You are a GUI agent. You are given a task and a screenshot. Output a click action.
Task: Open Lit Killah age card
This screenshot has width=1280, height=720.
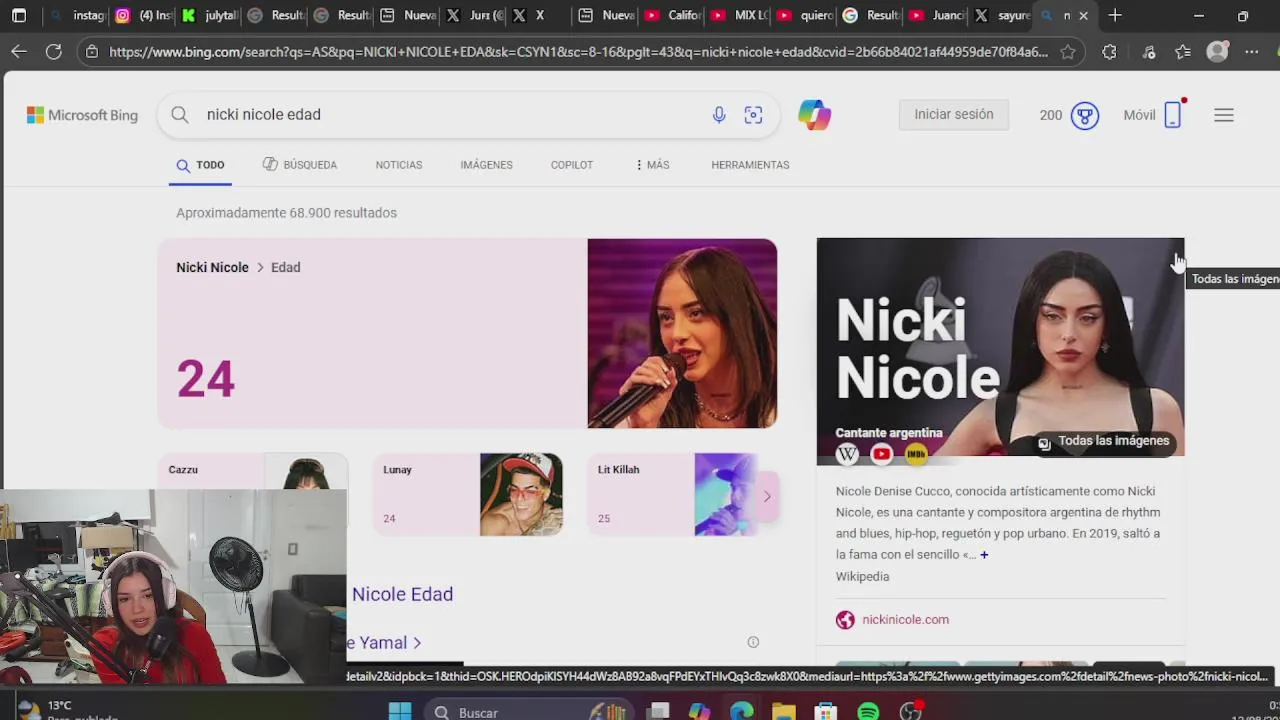tap(673, 494)
